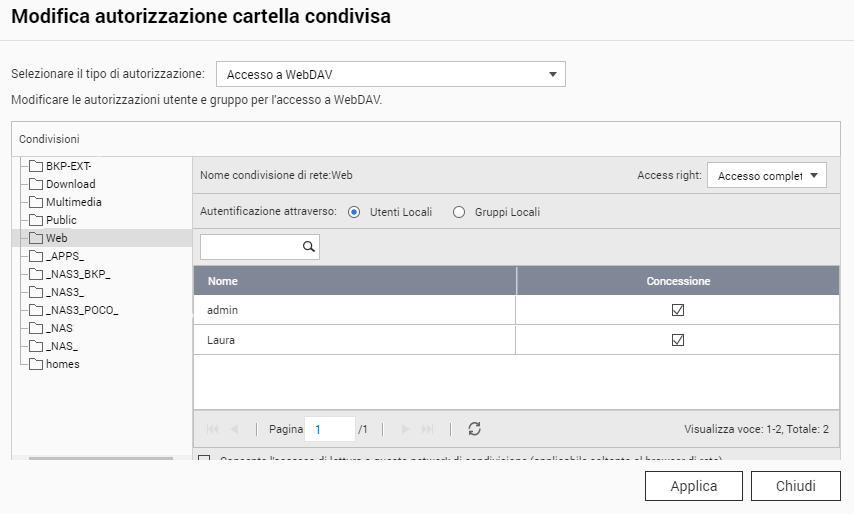Select the Utenti Locali radio button
This screenshot has width=854, height=514.
point(354,212)
